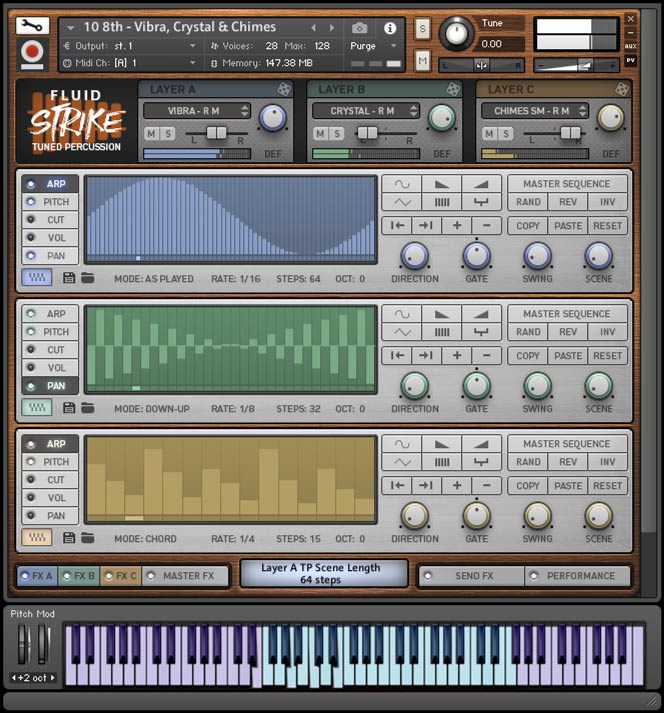Screen dimensions: 664x713
Task: Mute Layer A with M button
Action: (151, 134)
